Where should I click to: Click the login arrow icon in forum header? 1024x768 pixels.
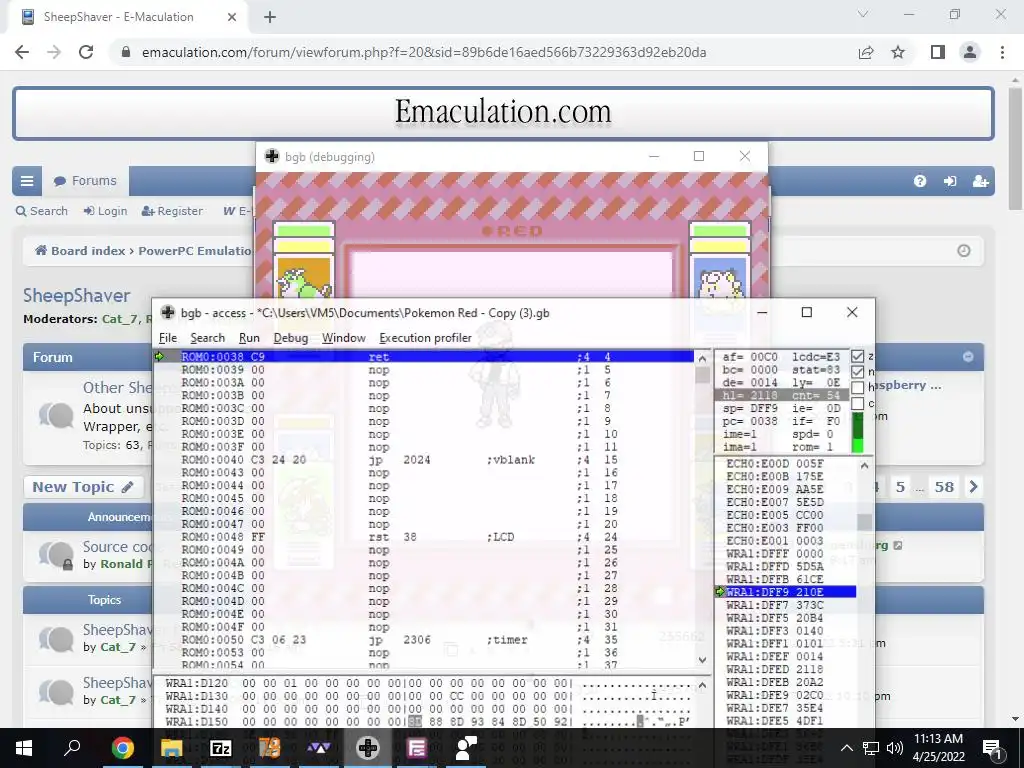click(950, 182)
